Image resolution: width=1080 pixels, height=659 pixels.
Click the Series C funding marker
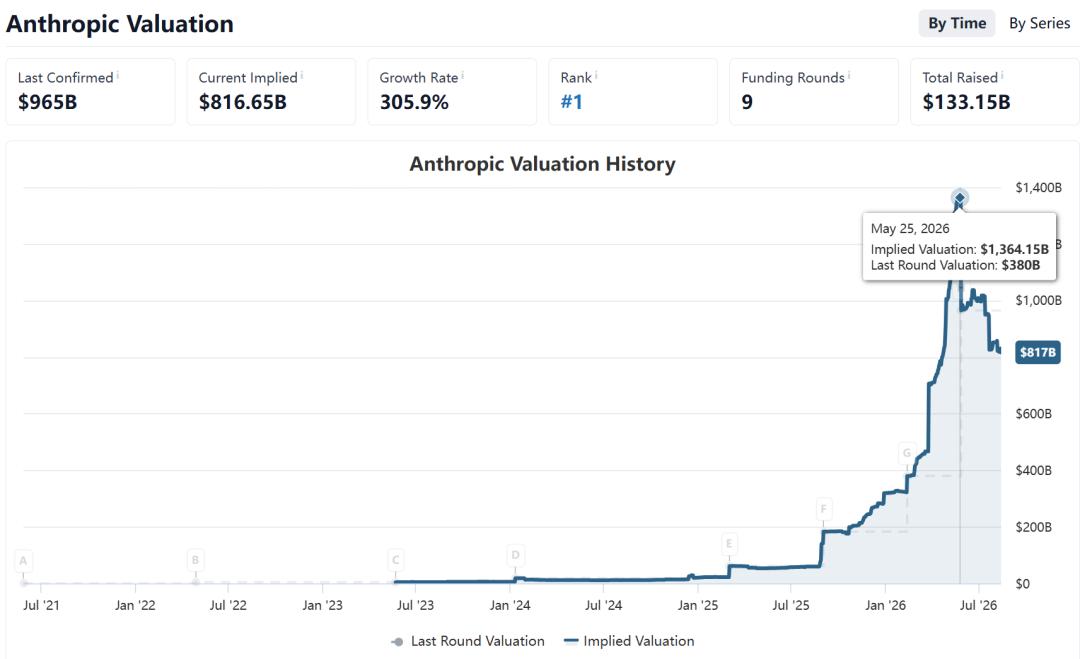[x=395, y=560]
